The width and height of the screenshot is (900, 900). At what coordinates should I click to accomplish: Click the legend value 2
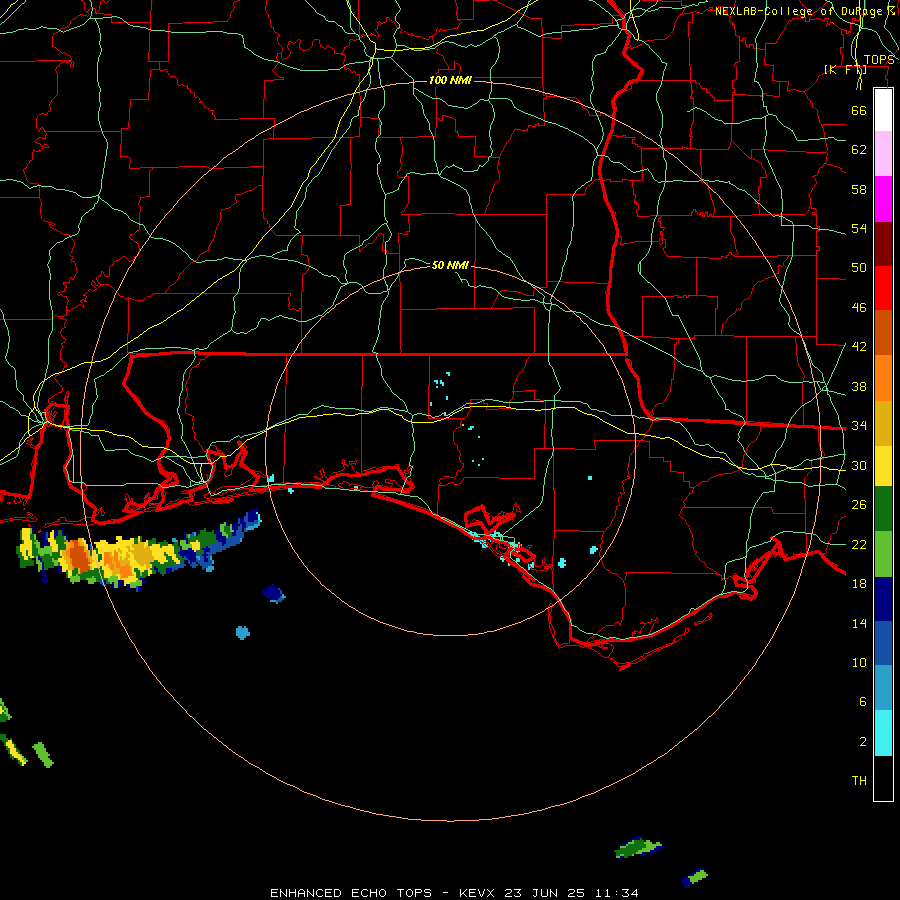863,742
